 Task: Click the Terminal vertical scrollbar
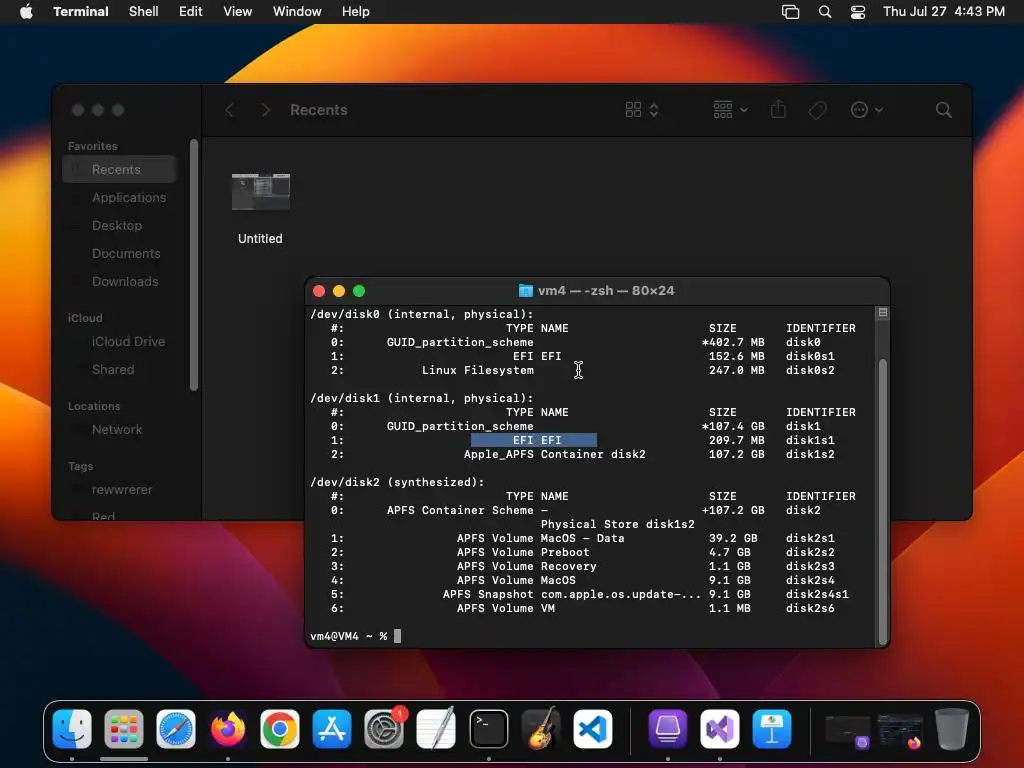pos(882,502)
